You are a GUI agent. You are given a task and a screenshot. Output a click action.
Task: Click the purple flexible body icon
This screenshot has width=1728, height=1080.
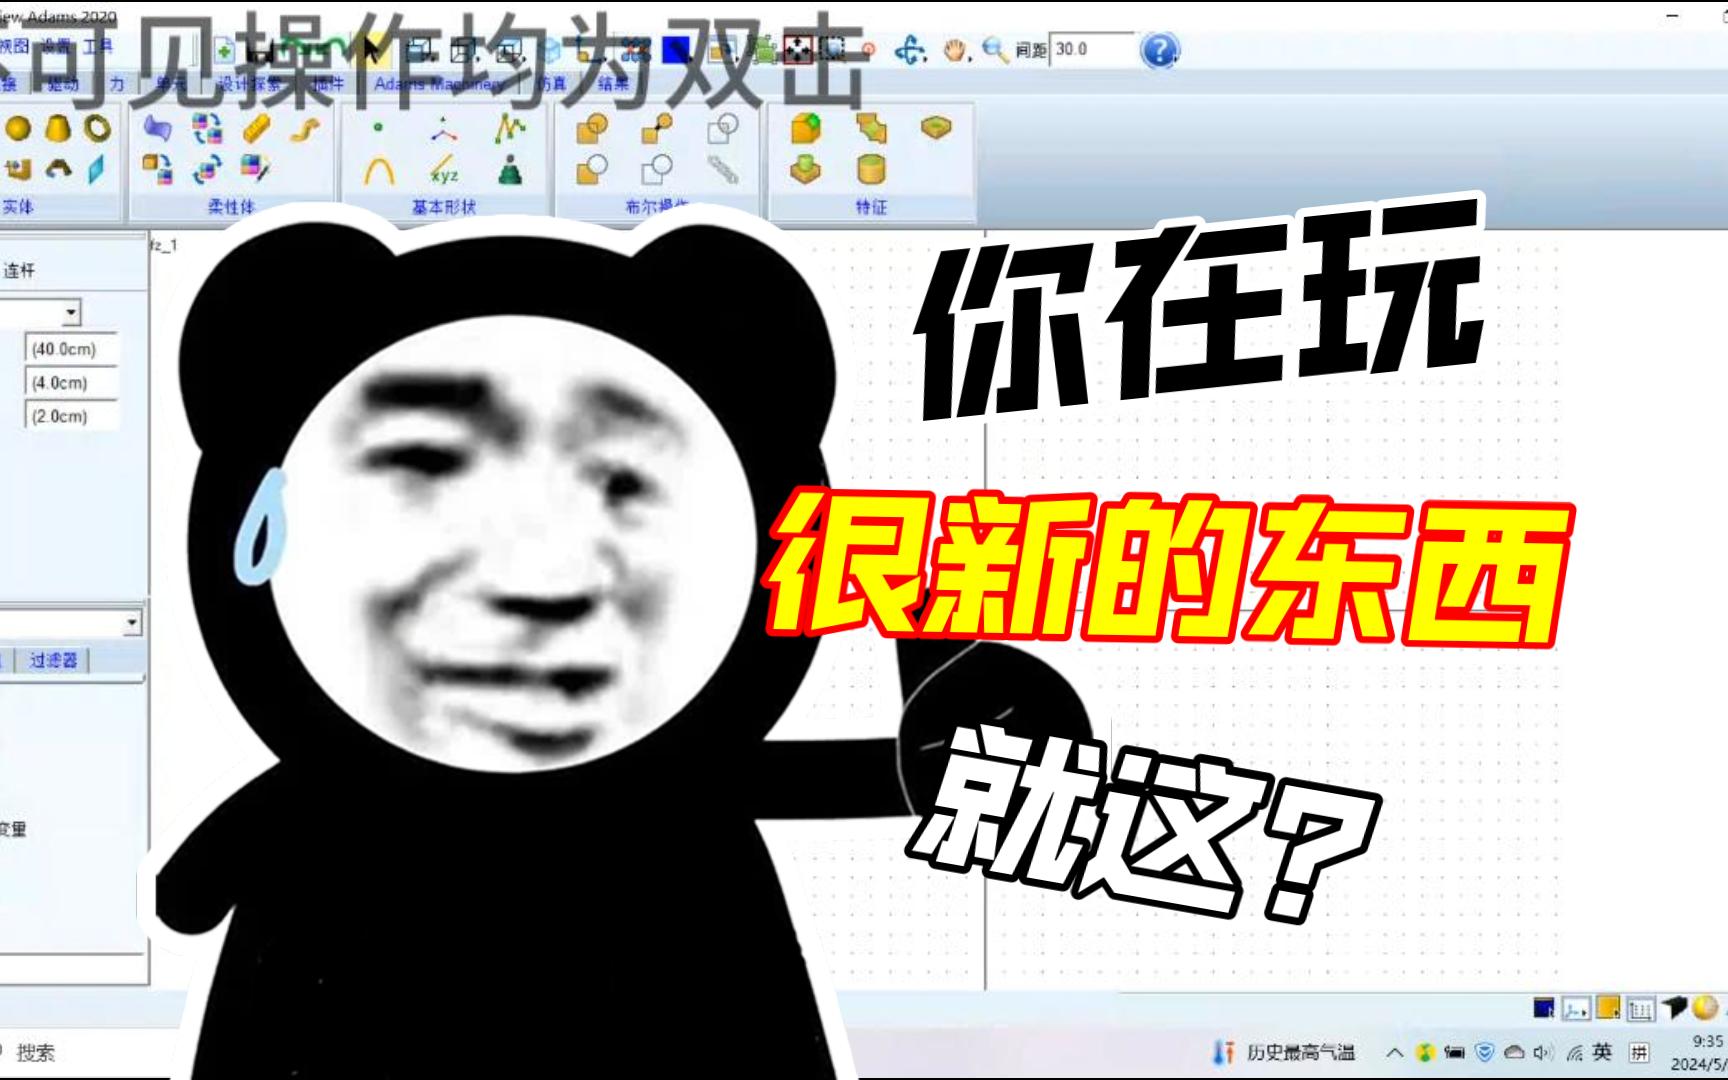(158, 129)
